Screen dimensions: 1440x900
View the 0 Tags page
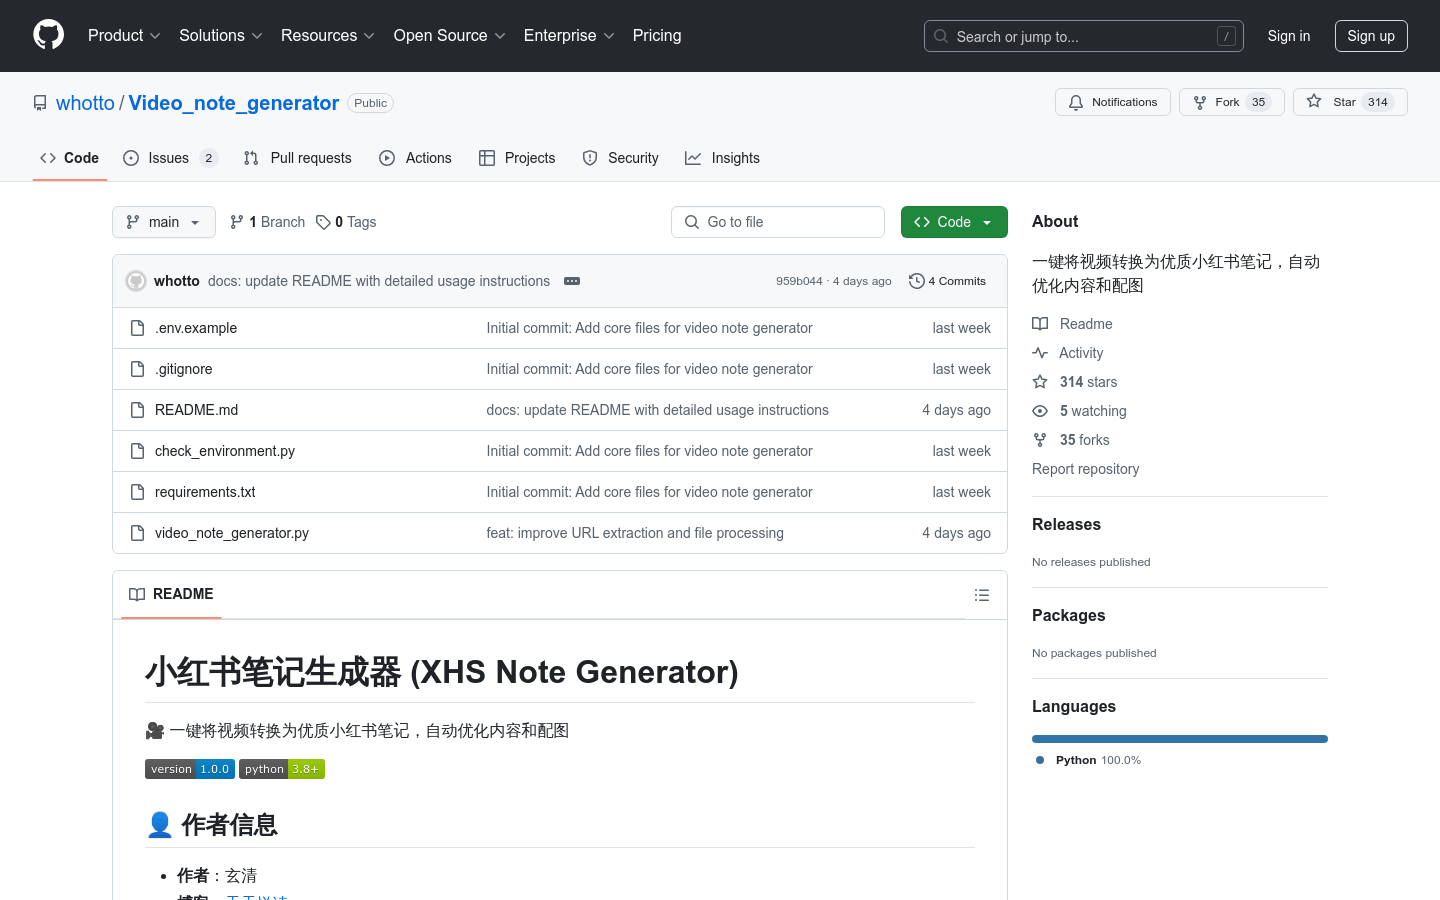click(x=346, y=222)
